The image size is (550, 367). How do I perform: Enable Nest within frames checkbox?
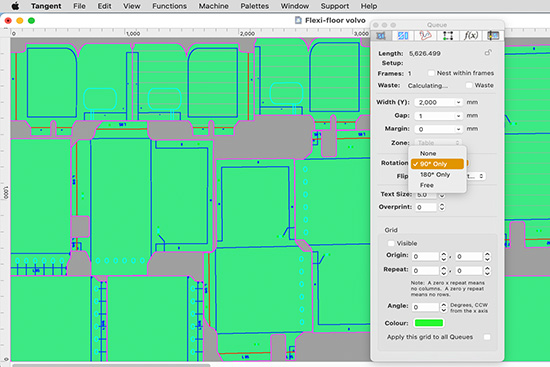click(x=431, y=73)
